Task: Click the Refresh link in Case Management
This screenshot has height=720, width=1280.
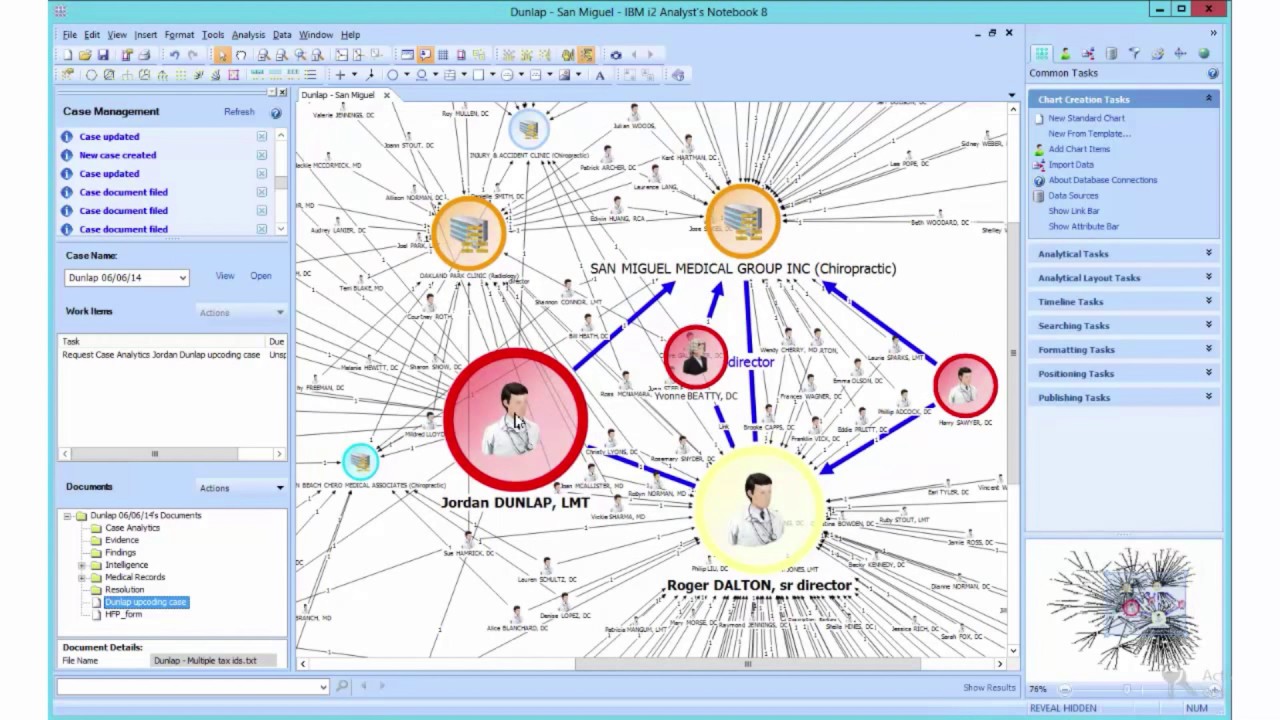Action: (x=239, y=112)
